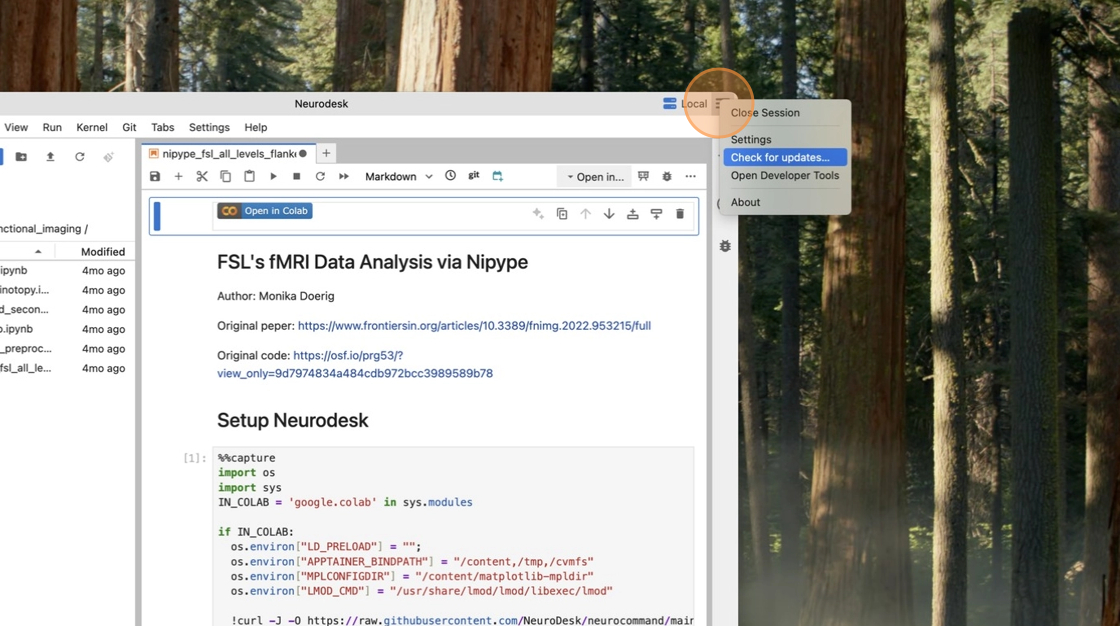Screen dimensions: 1120x626
Task: Open the Help menu
Action: click(256, 127)
